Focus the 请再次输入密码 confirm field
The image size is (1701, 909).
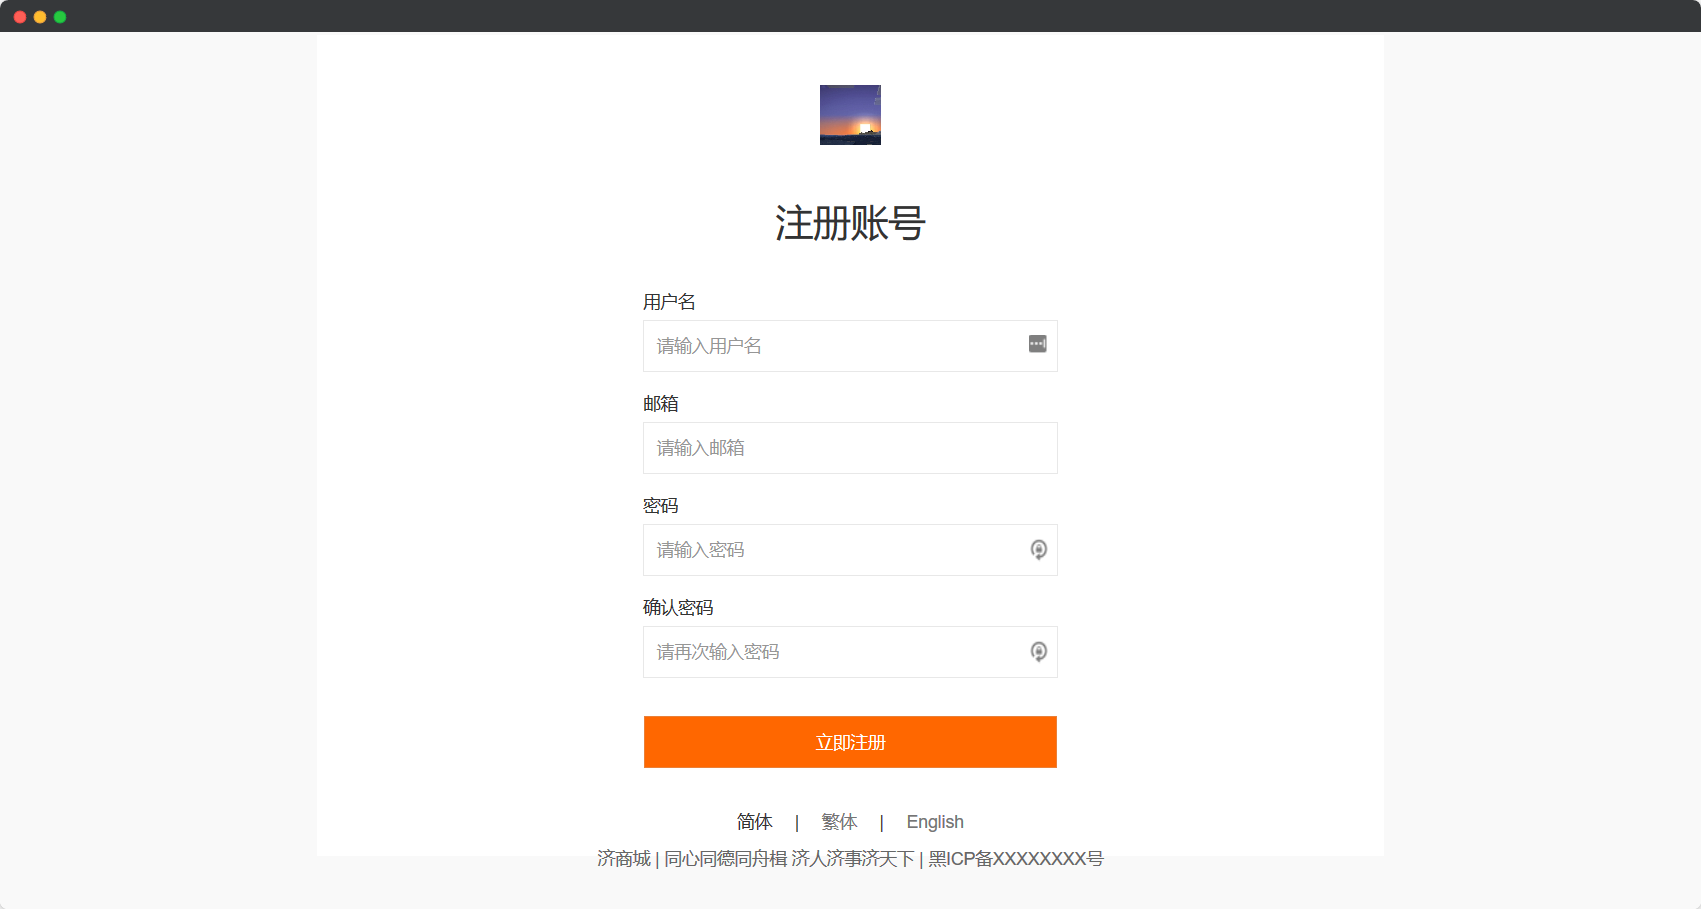point(850,652)
